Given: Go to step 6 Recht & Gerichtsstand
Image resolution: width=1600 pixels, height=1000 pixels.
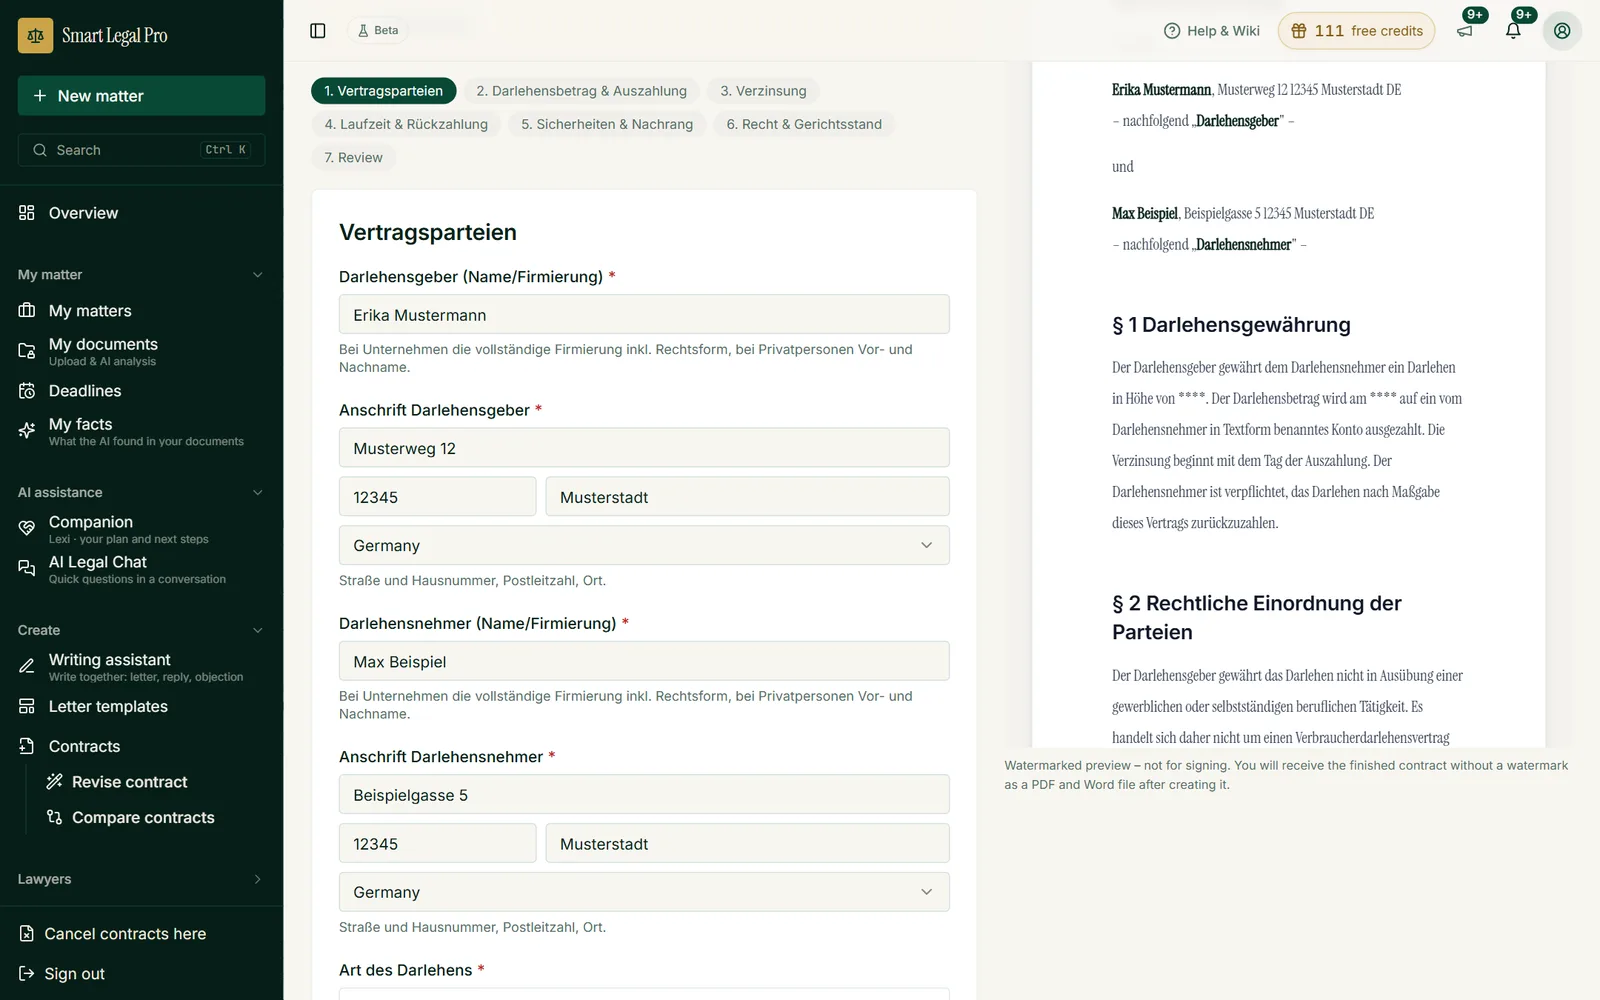Looking at the screenshot, I should 804,124.
